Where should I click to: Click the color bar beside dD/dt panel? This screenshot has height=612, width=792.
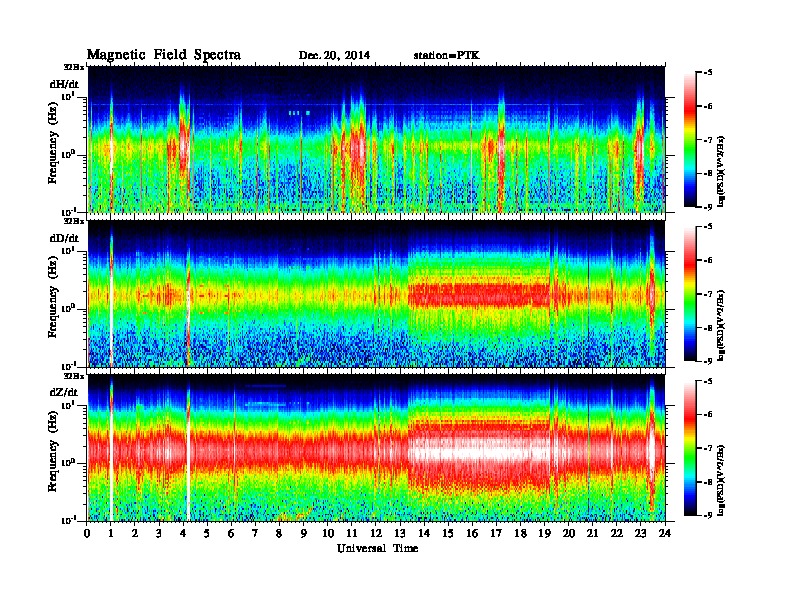(x=690, y=294)
